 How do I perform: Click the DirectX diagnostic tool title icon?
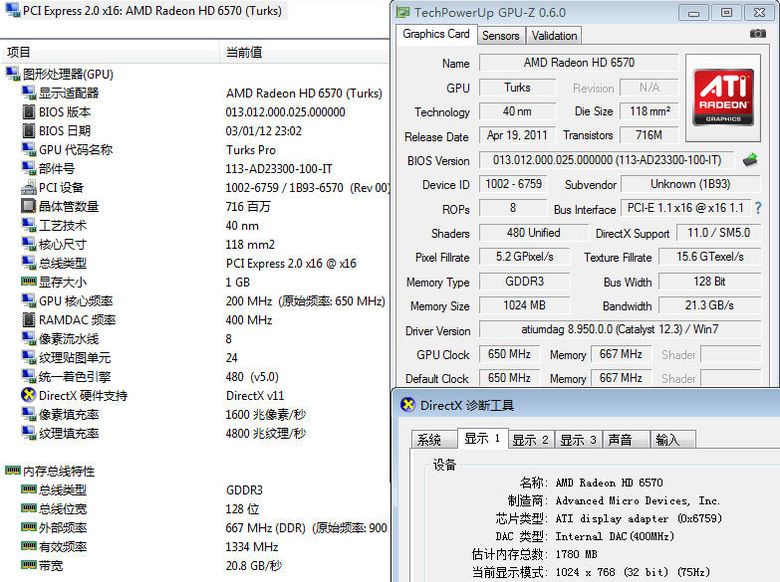tap(408, 405)
